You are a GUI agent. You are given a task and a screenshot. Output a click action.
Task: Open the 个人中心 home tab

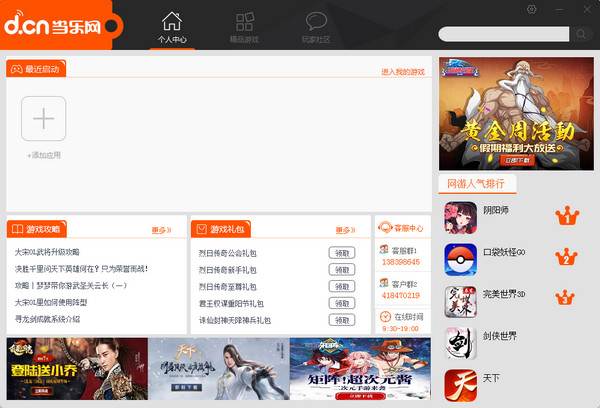click(172, 27)
